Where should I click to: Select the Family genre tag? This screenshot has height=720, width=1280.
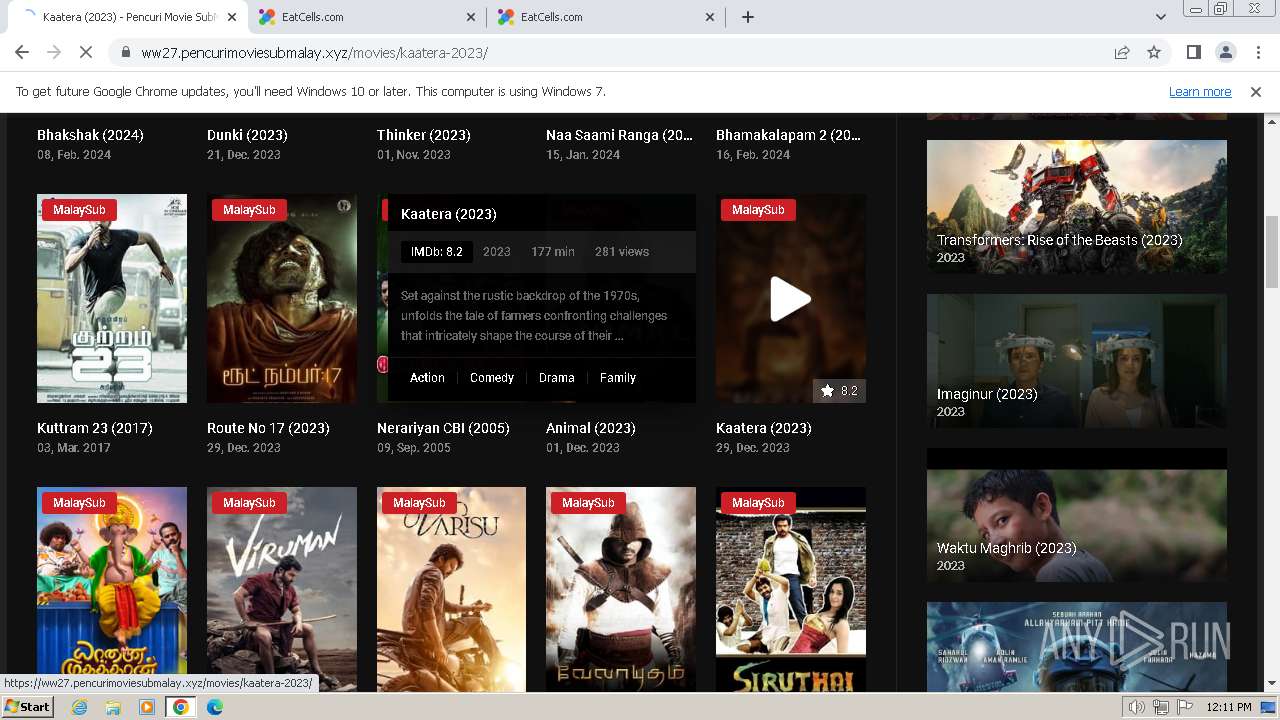point(618,378)
